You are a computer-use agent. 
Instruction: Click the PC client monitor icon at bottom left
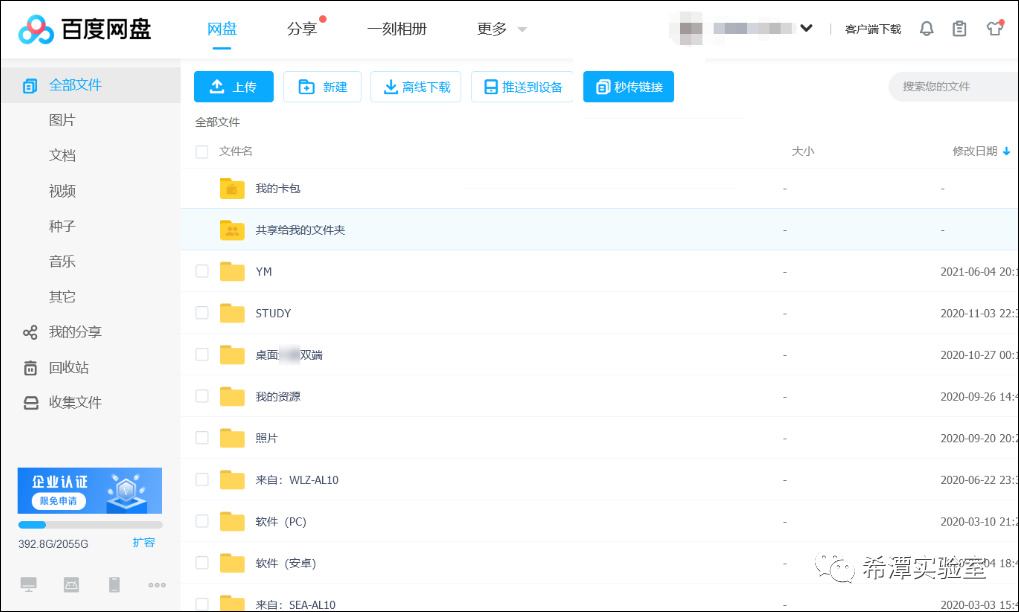click(x=28, y=584)
